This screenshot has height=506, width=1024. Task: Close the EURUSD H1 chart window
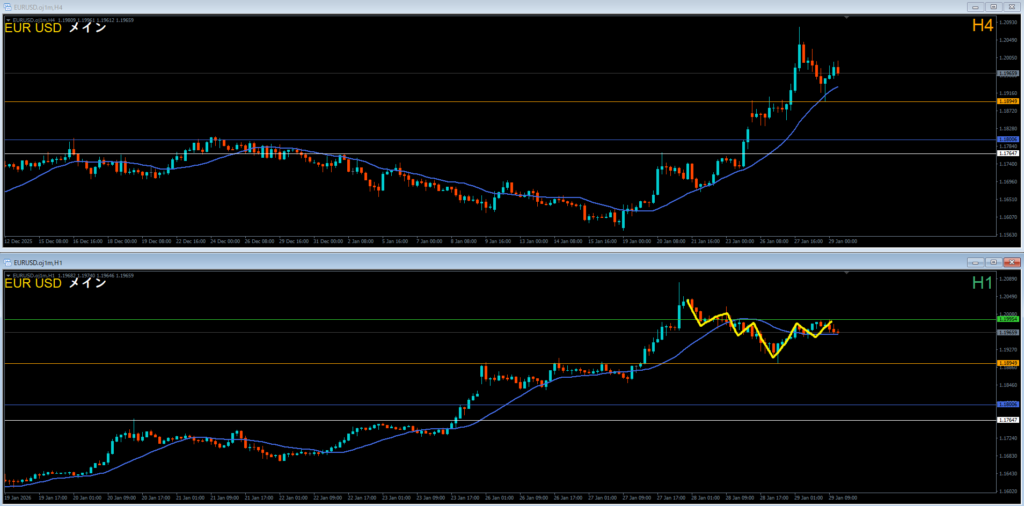point(1010,261)
